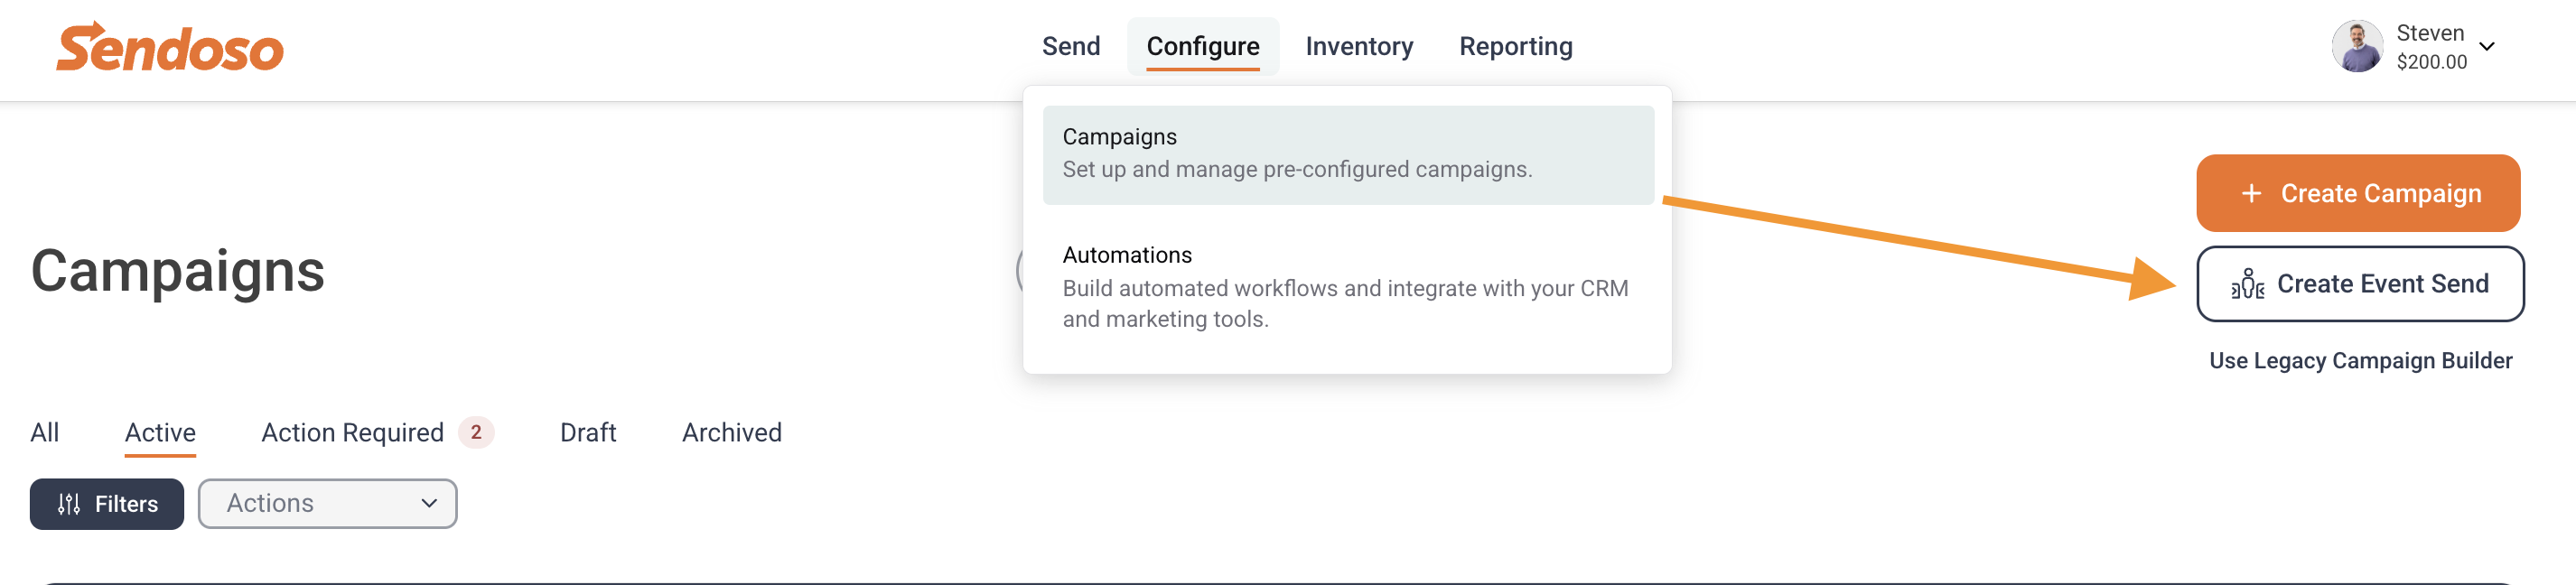
Task: Open the Actions dropdown
Action: [x=327, y=503]
